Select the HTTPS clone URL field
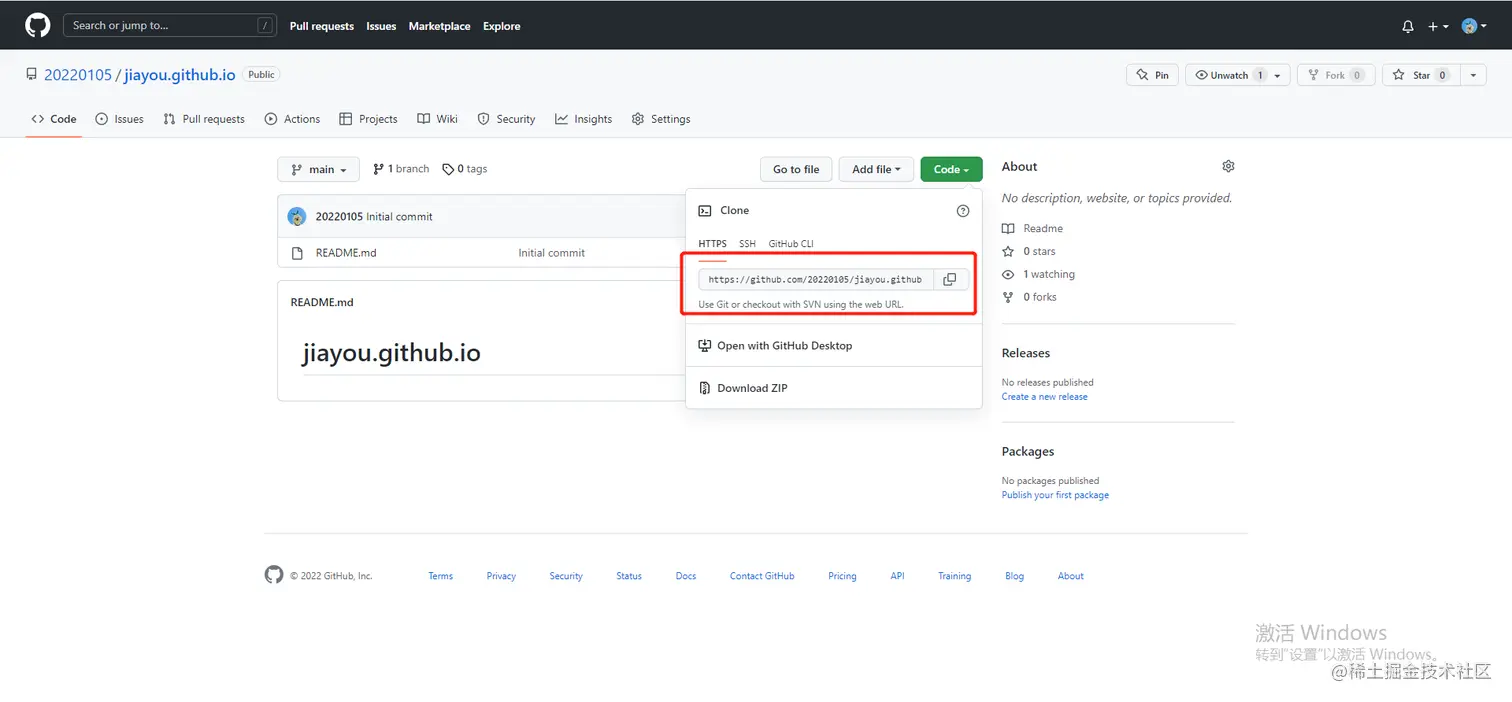This screenshot has height=702, width=1512. pos(816,279)
